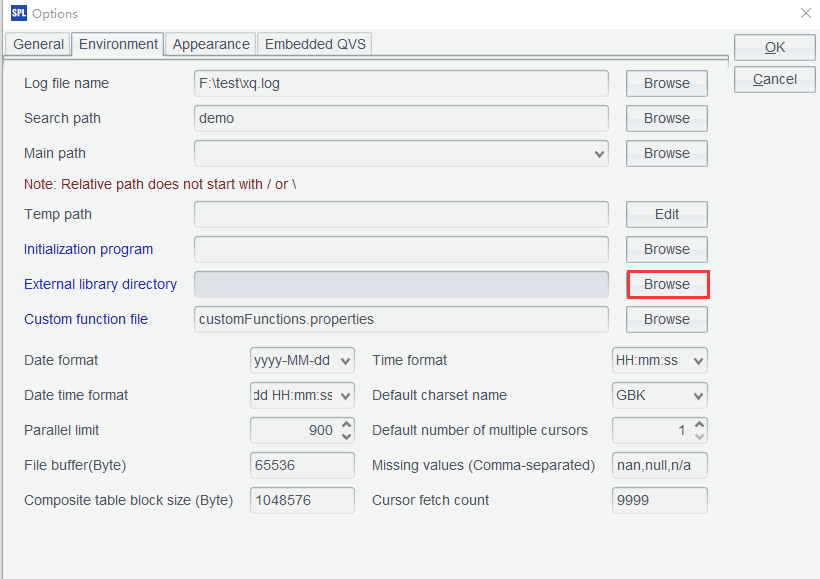This screenshot has width=820, height=579.
Task: Focus the Cursor fetch count field
Action: (x=659, y=500)
